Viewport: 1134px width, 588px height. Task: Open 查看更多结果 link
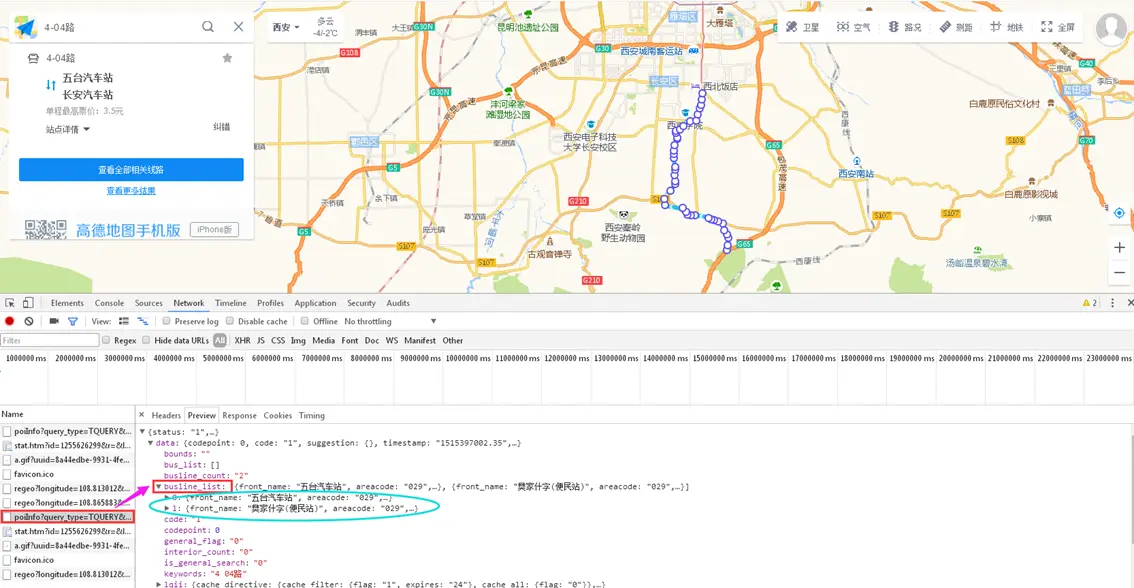click(x=131, y=191)
